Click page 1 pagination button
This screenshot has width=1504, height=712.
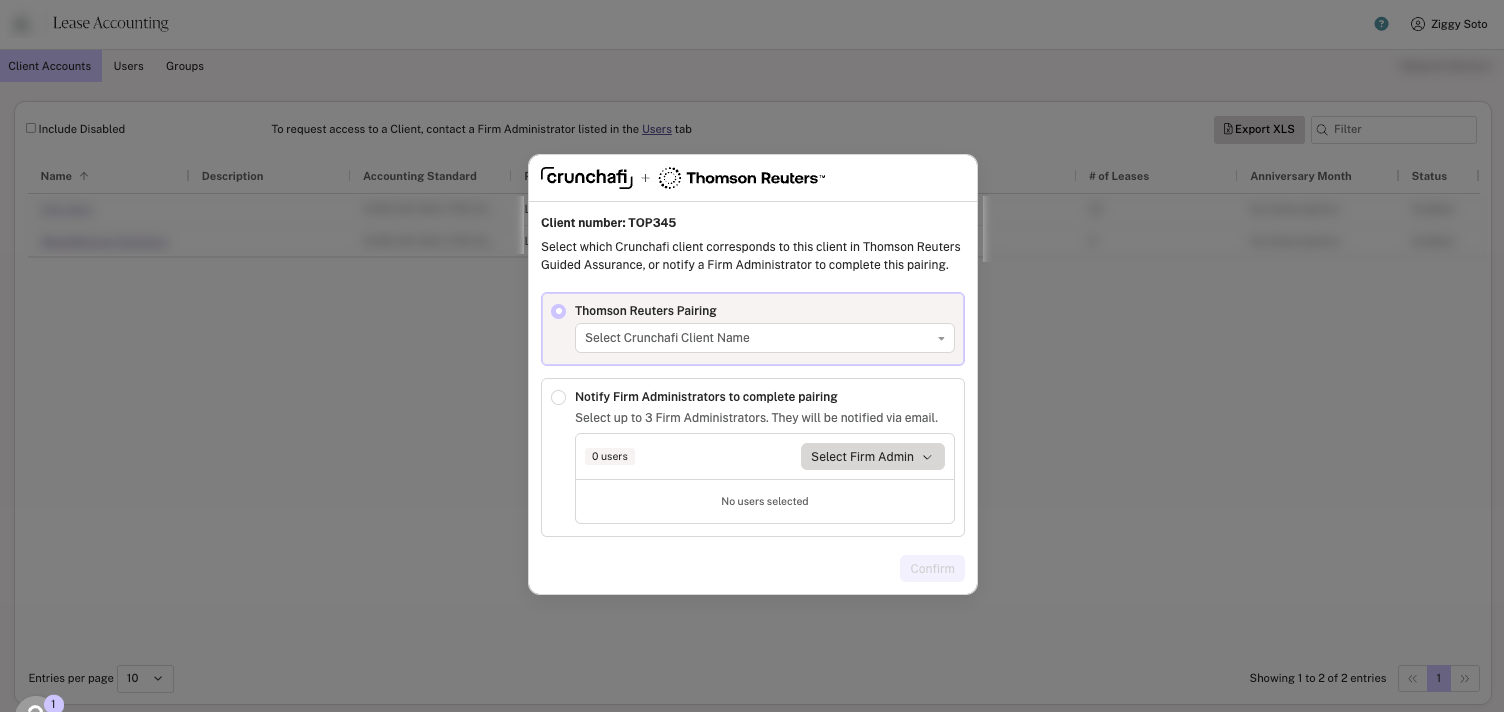(1439, 679)
